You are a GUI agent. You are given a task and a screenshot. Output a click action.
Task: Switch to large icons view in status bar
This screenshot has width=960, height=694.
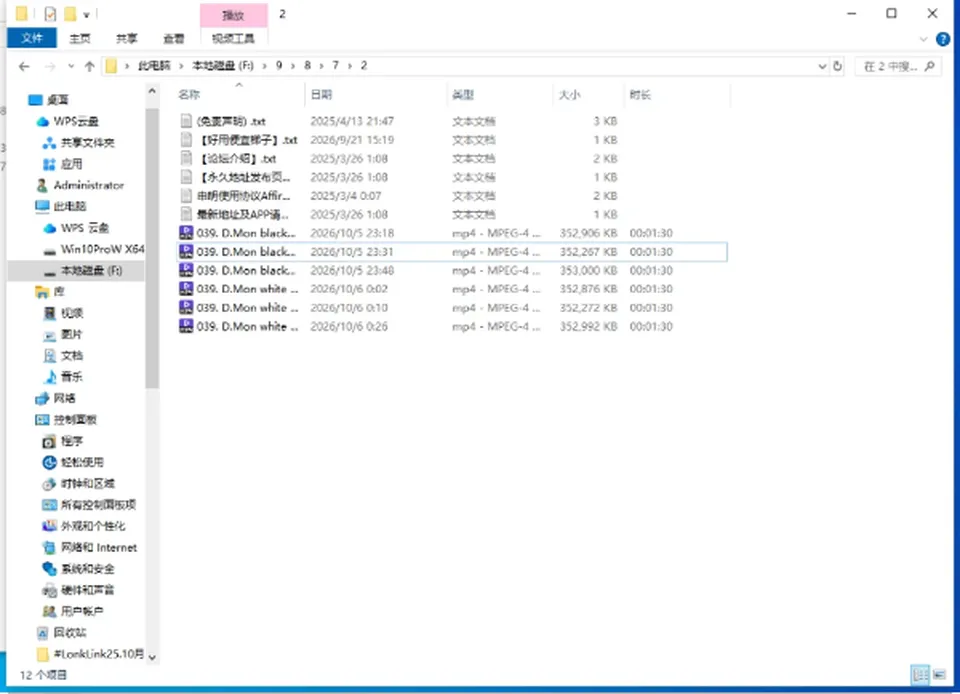coord(939,674)
